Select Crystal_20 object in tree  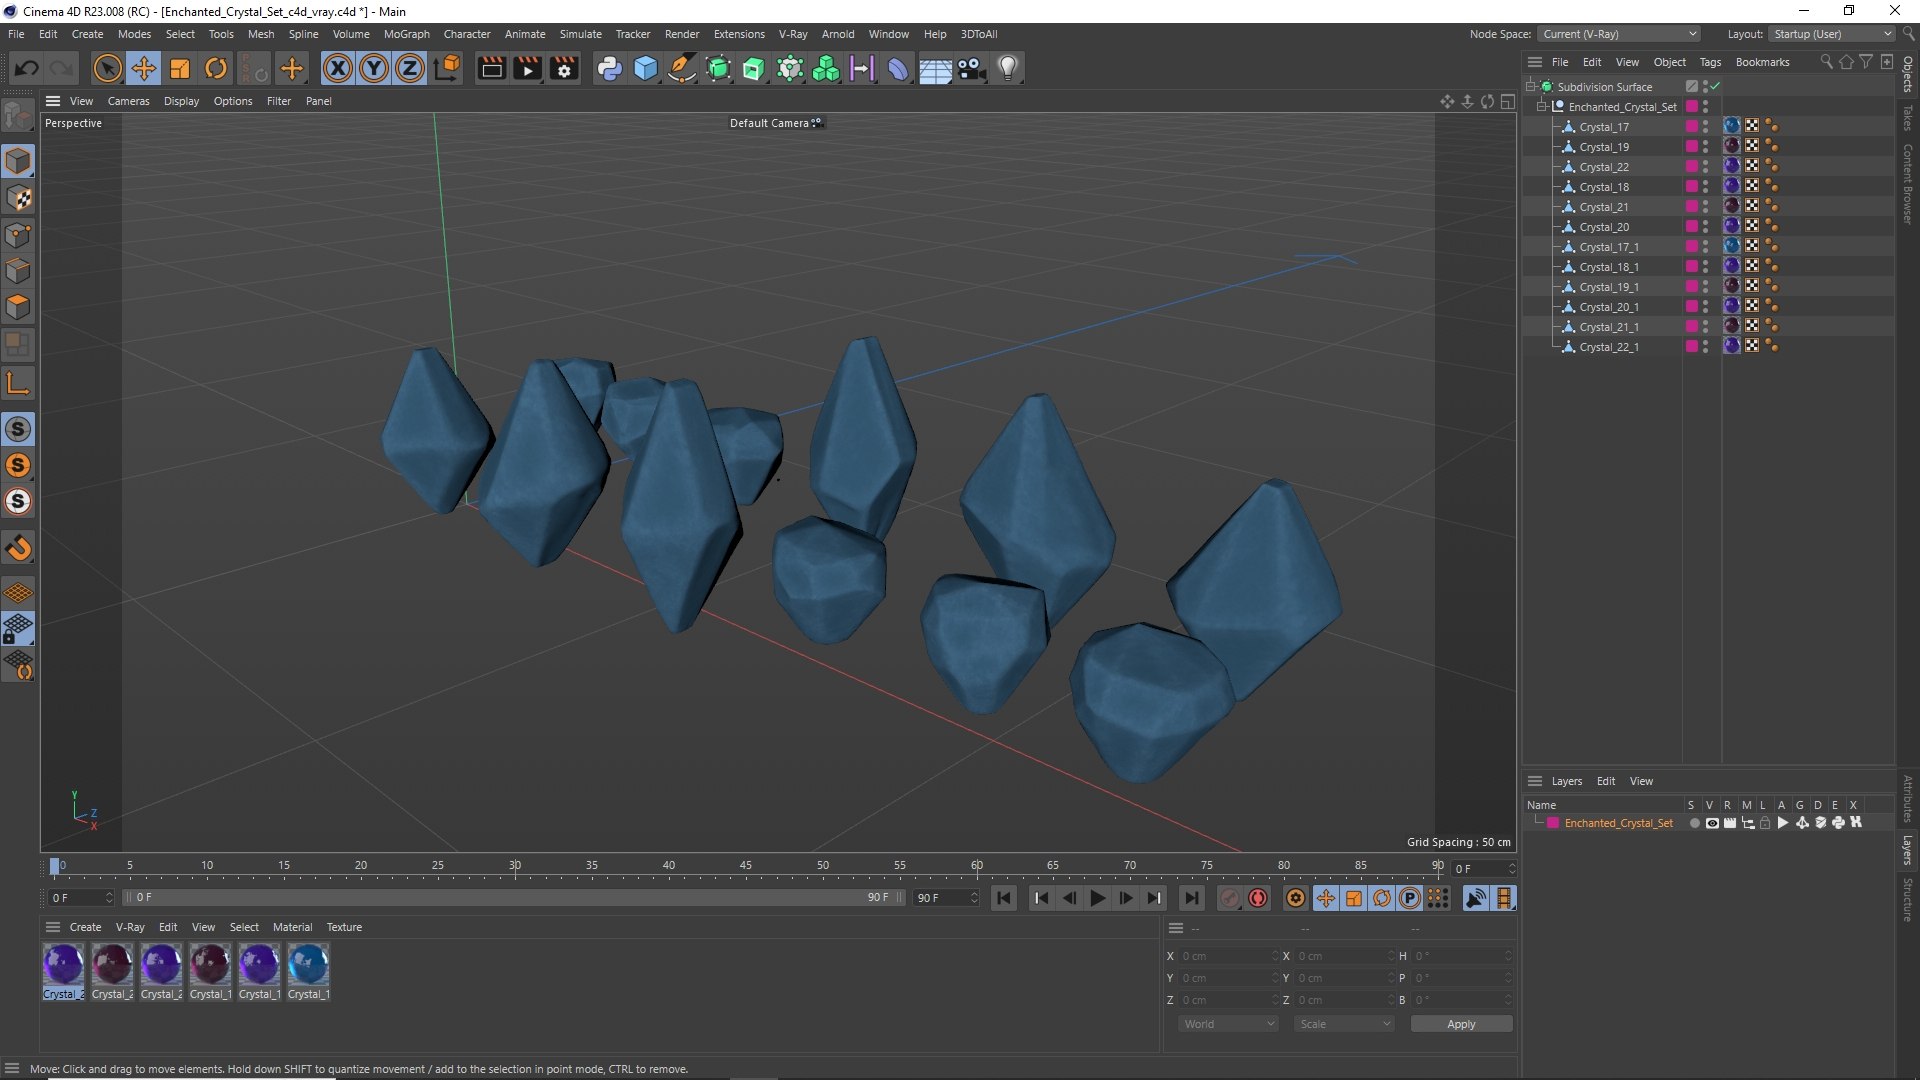point(1604,227)
